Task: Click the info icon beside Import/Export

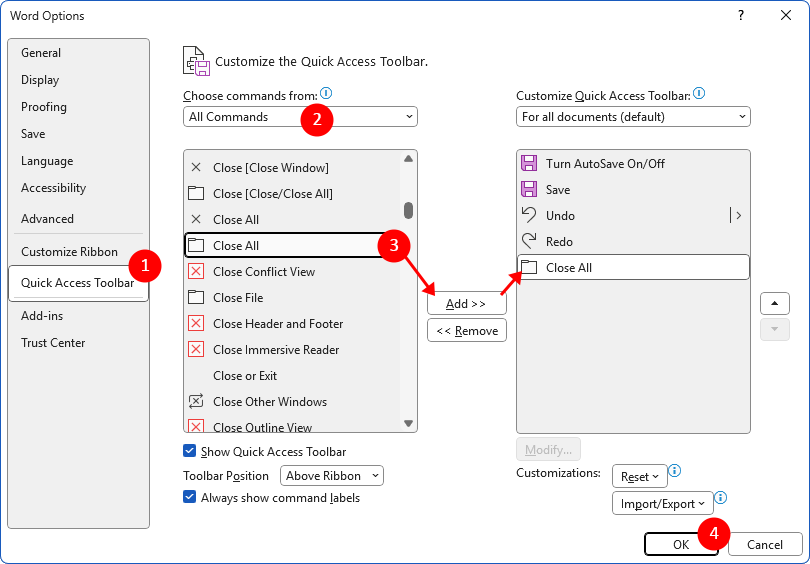Action: 720,497
